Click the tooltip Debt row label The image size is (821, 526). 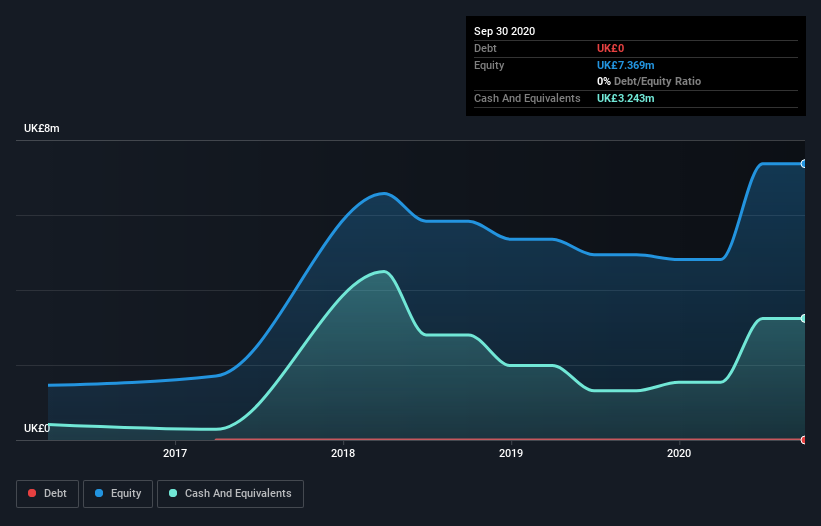tap(485, 48)
